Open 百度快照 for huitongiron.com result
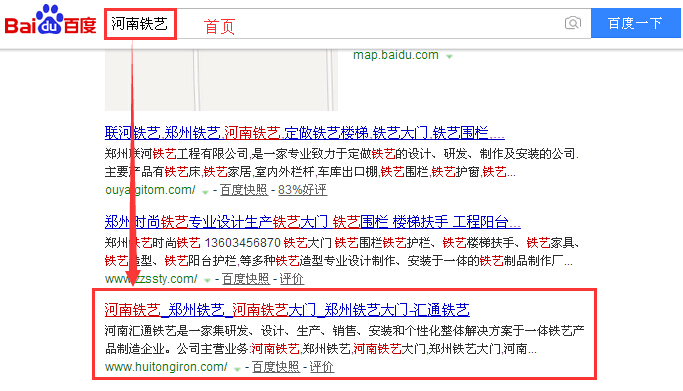Image resolution: width=683 pixels, height=391 pixels. (276, 367)
